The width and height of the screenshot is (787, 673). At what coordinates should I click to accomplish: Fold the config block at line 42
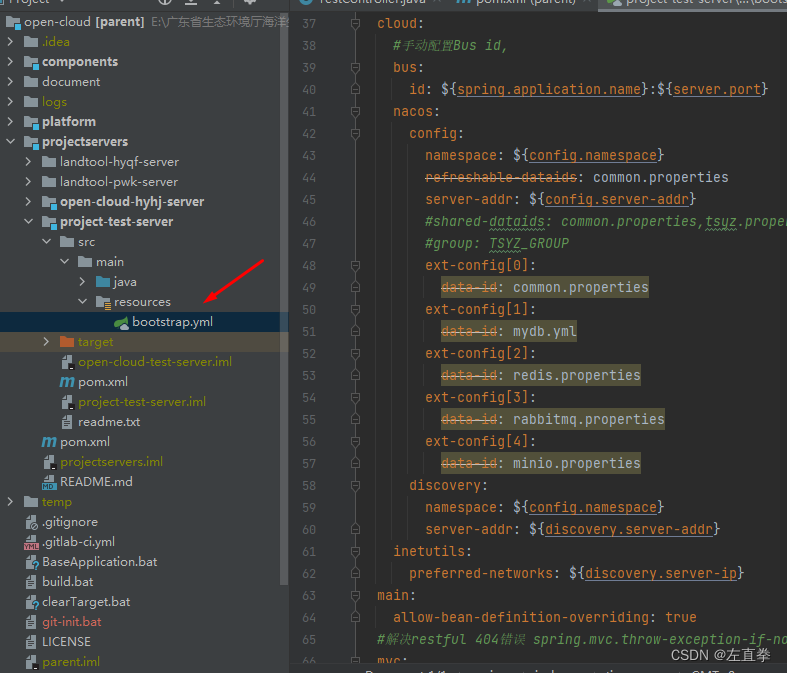coord(355,133)
